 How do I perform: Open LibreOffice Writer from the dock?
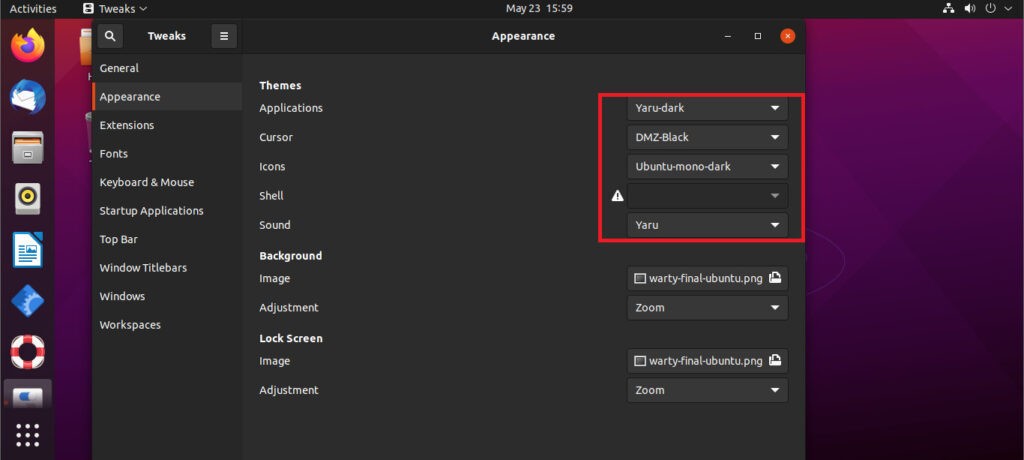(x=27, y=250)
